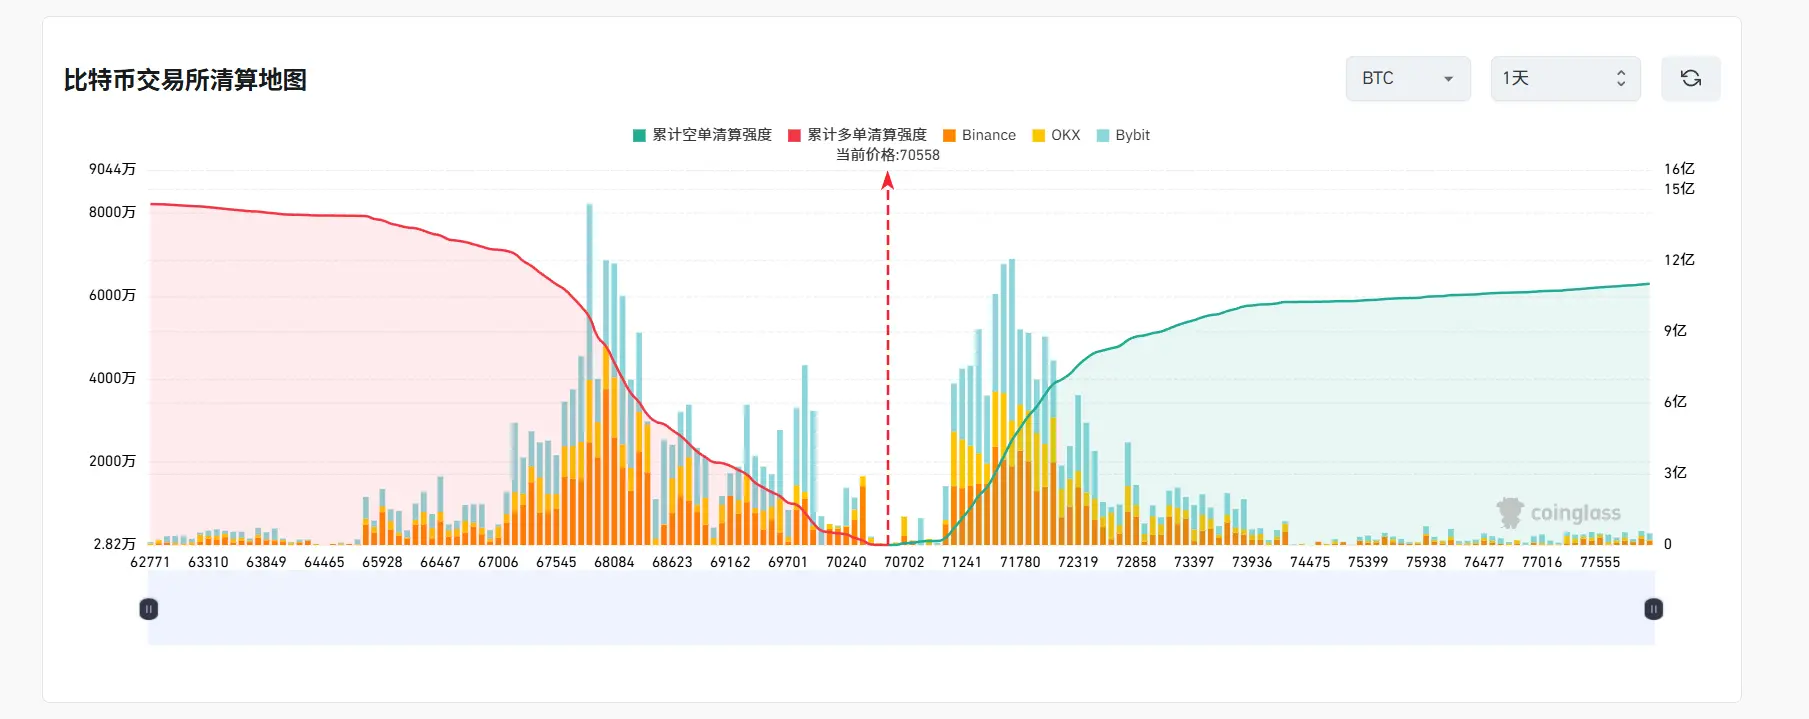Click right axis value 9亿
1809x719 pixels.
1675,331
